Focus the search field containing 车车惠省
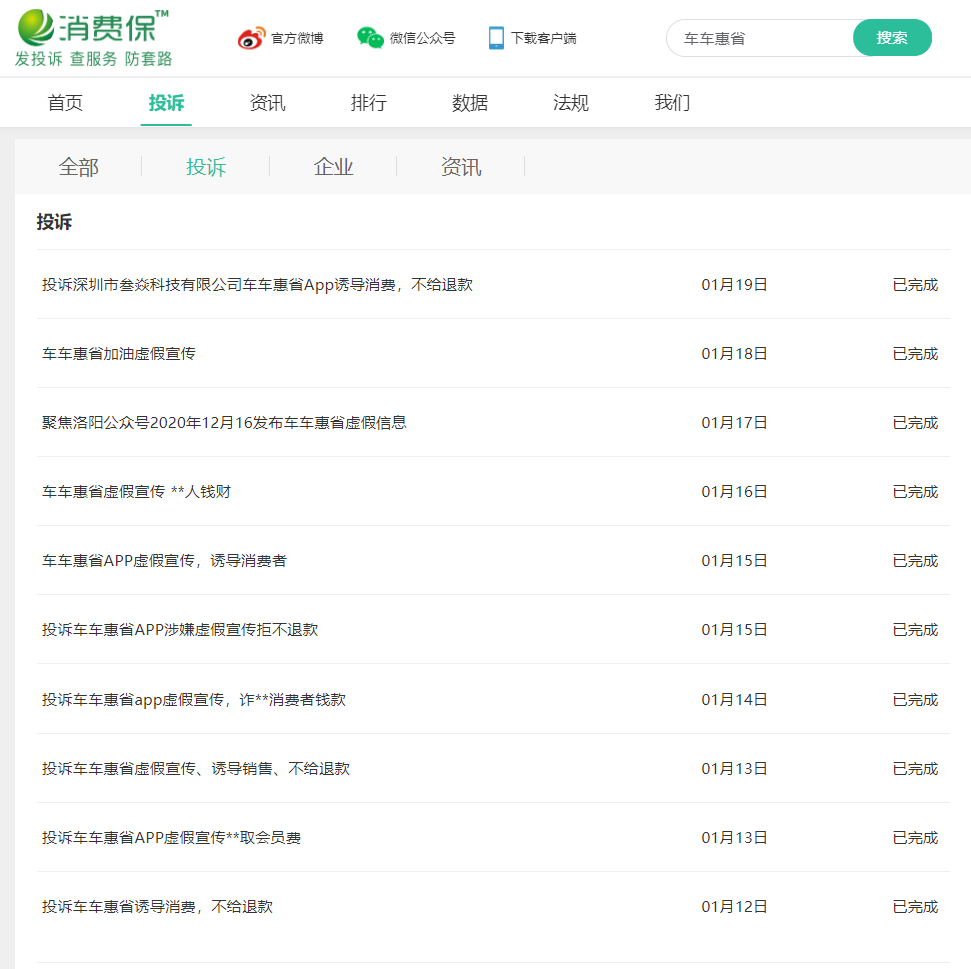Viewport: 971px width, 969px height. 760,38
